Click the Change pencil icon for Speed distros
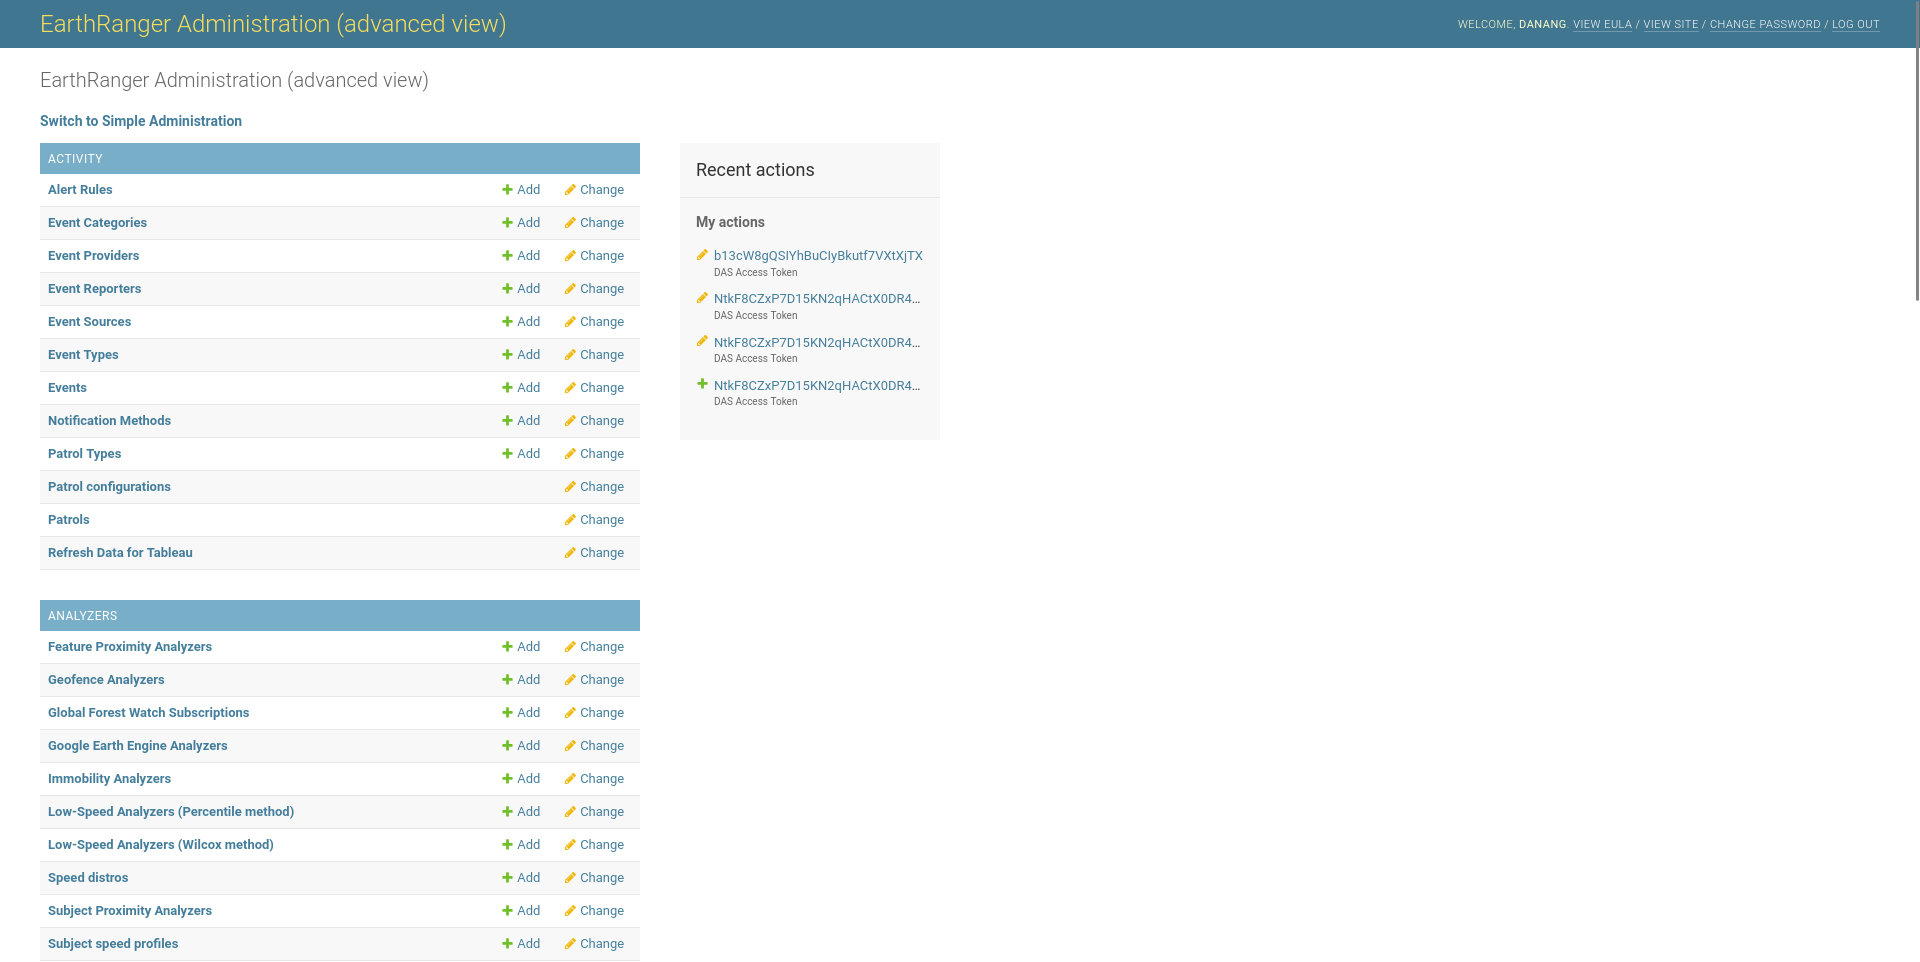Screen dimensions: 1920x962 570,878
